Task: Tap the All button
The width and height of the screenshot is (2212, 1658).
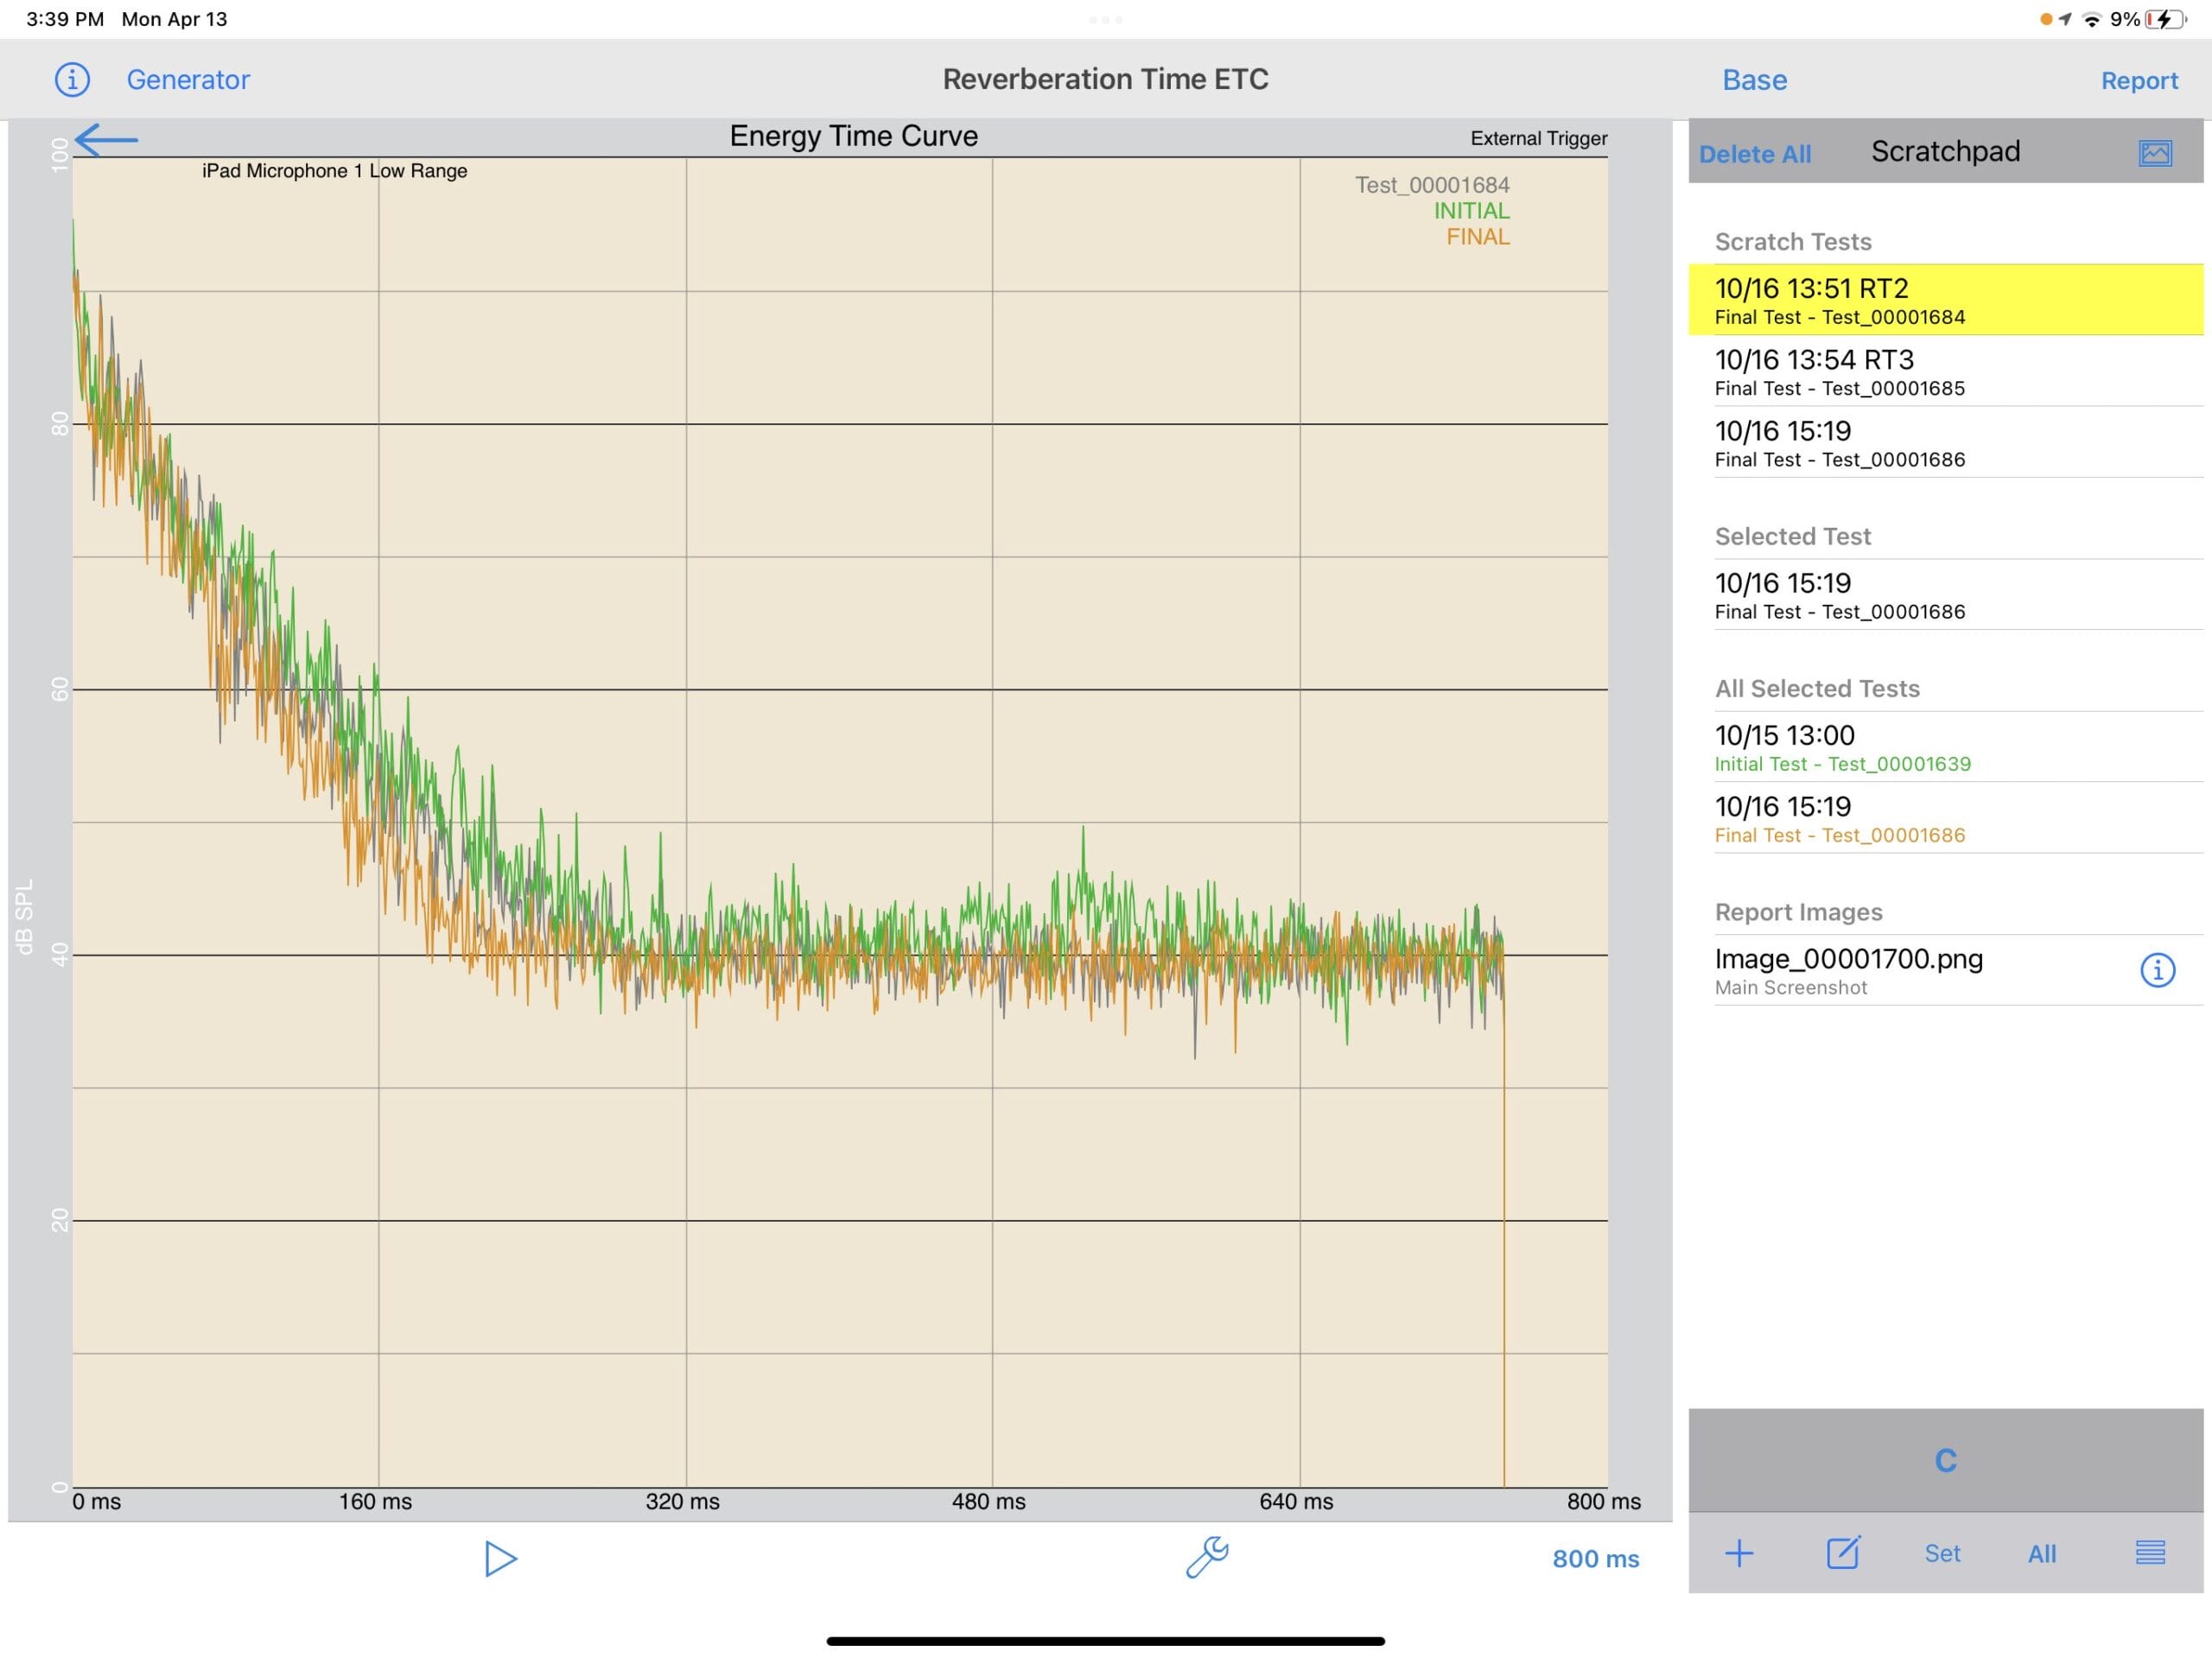Action: [x=2041, y=1553]
